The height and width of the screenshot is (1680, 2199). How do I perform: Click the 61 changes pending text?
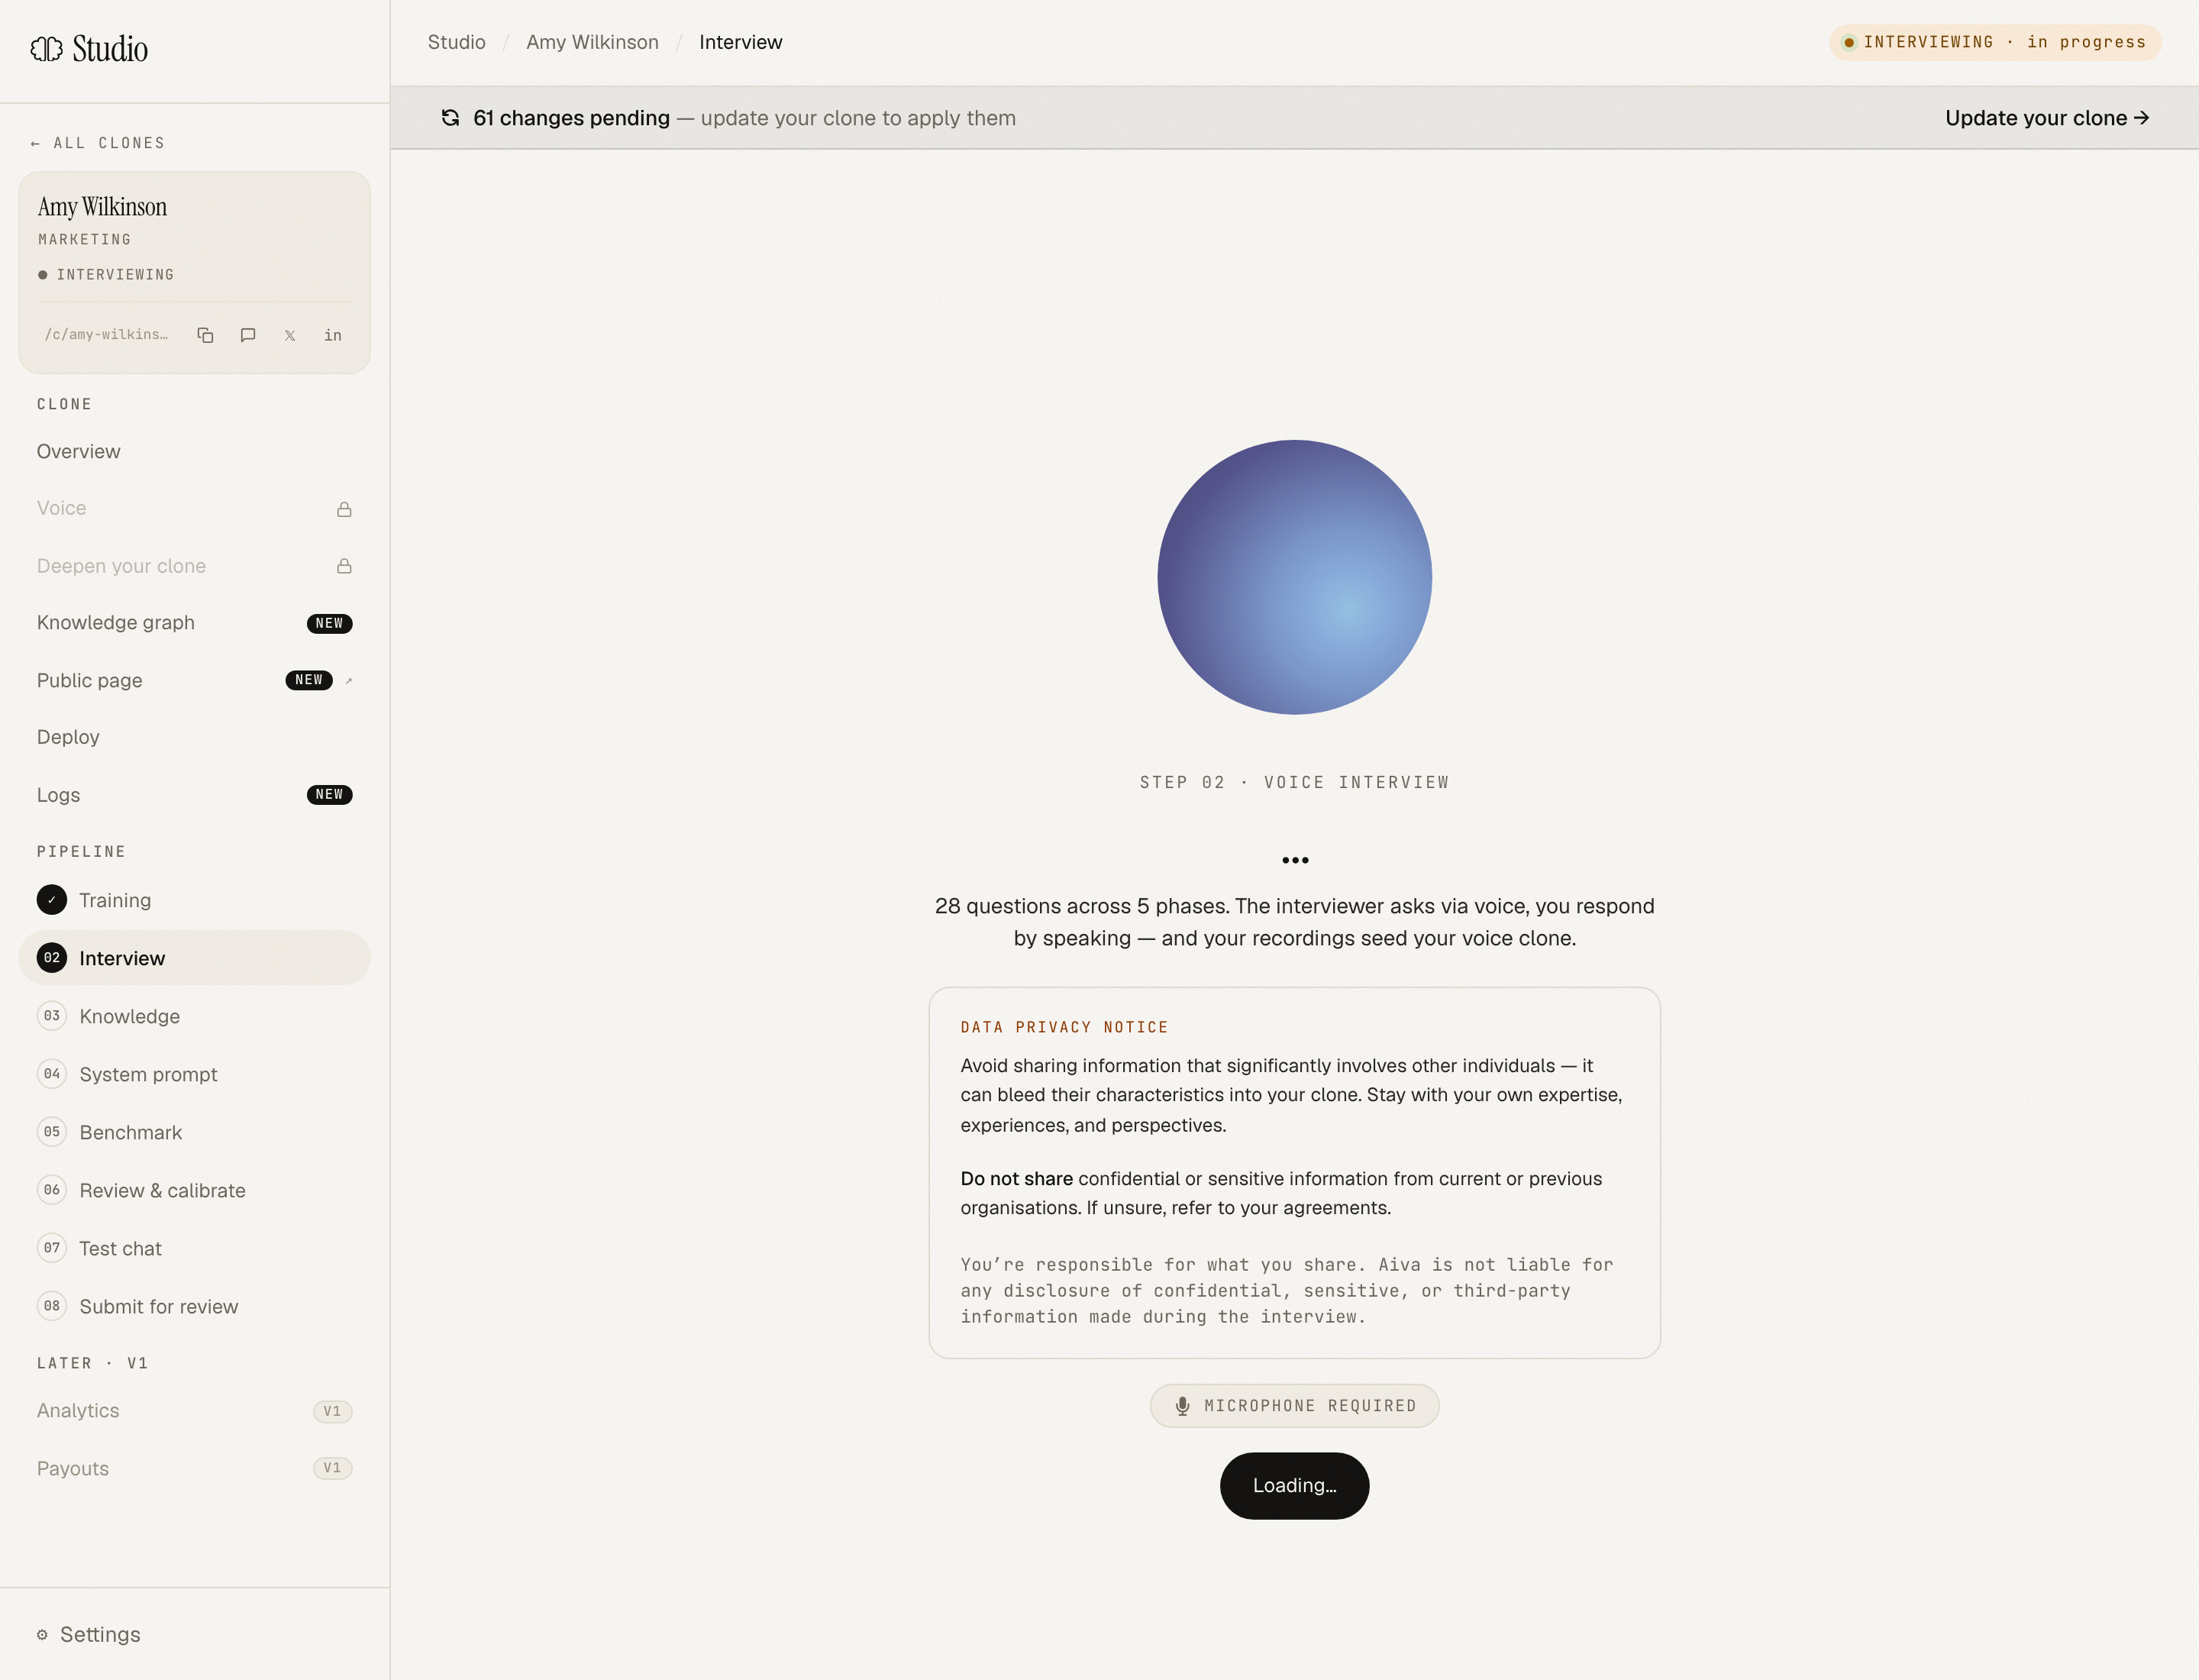[x=571, y=118]
